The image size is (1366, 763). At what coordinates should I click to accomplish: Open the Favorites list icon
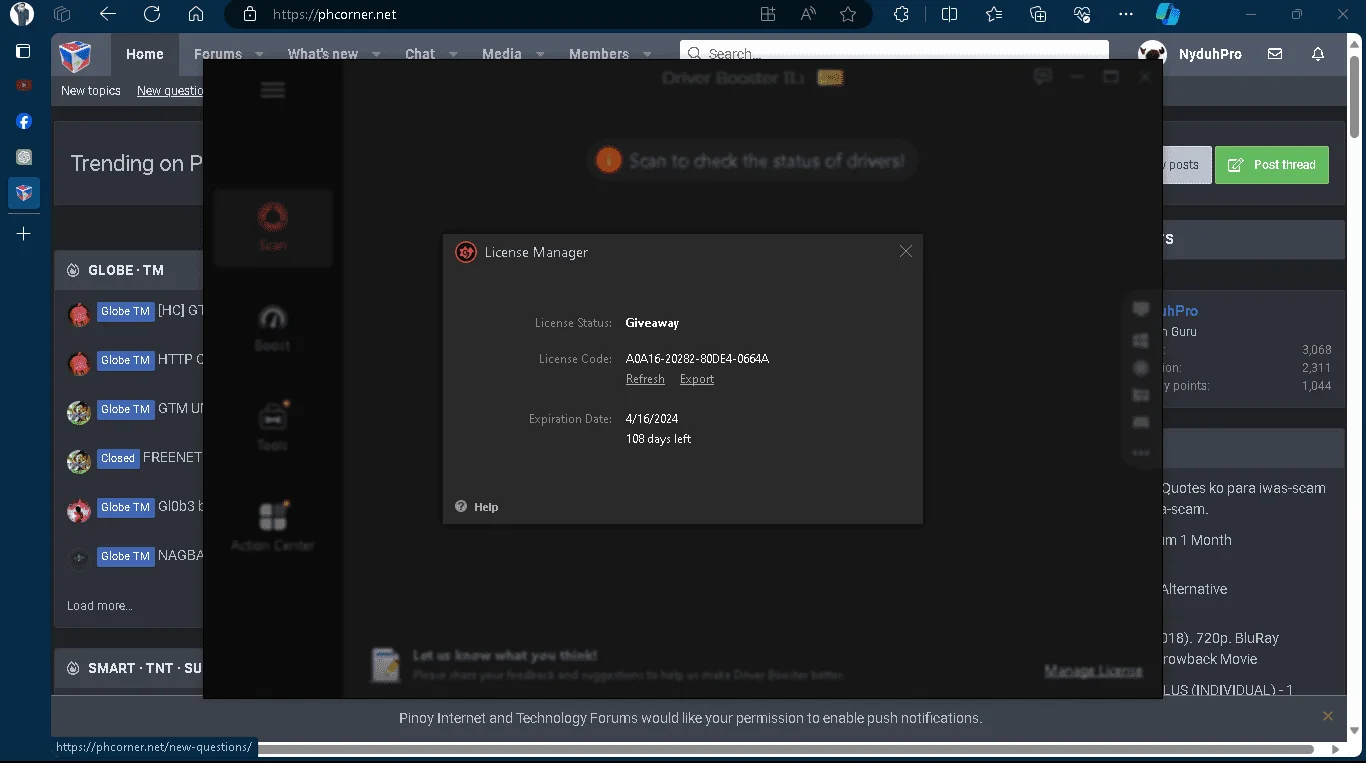click(993, 14)
